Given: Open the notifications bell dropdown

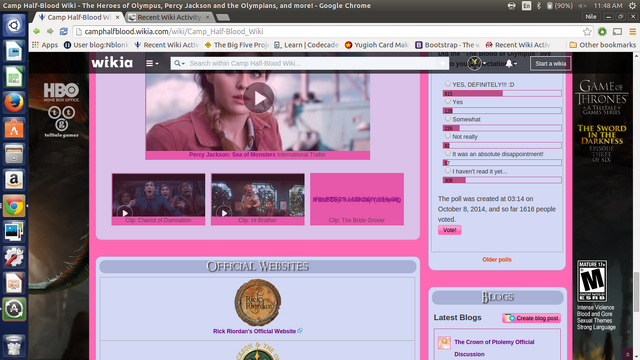Looking at the screenshot, I should (511, 63).
